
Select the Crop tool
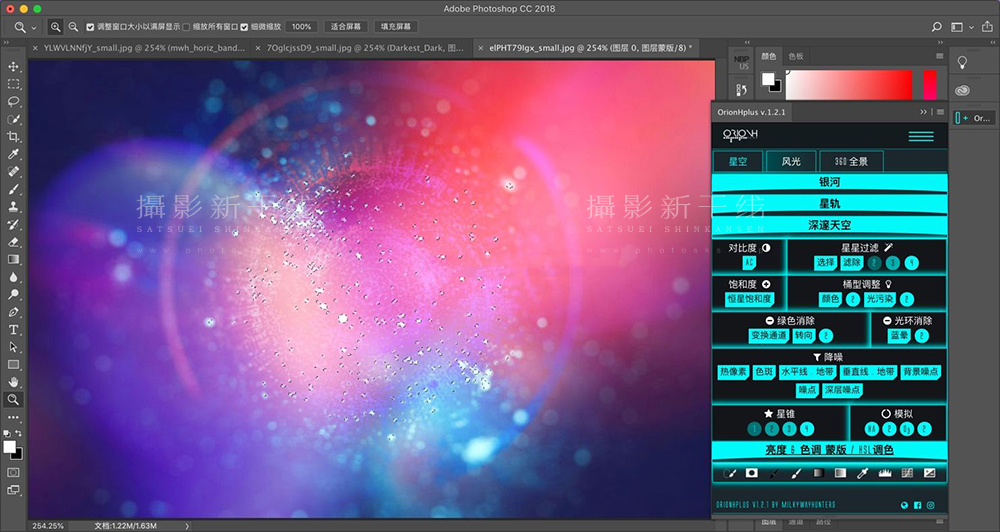point(13,137)
